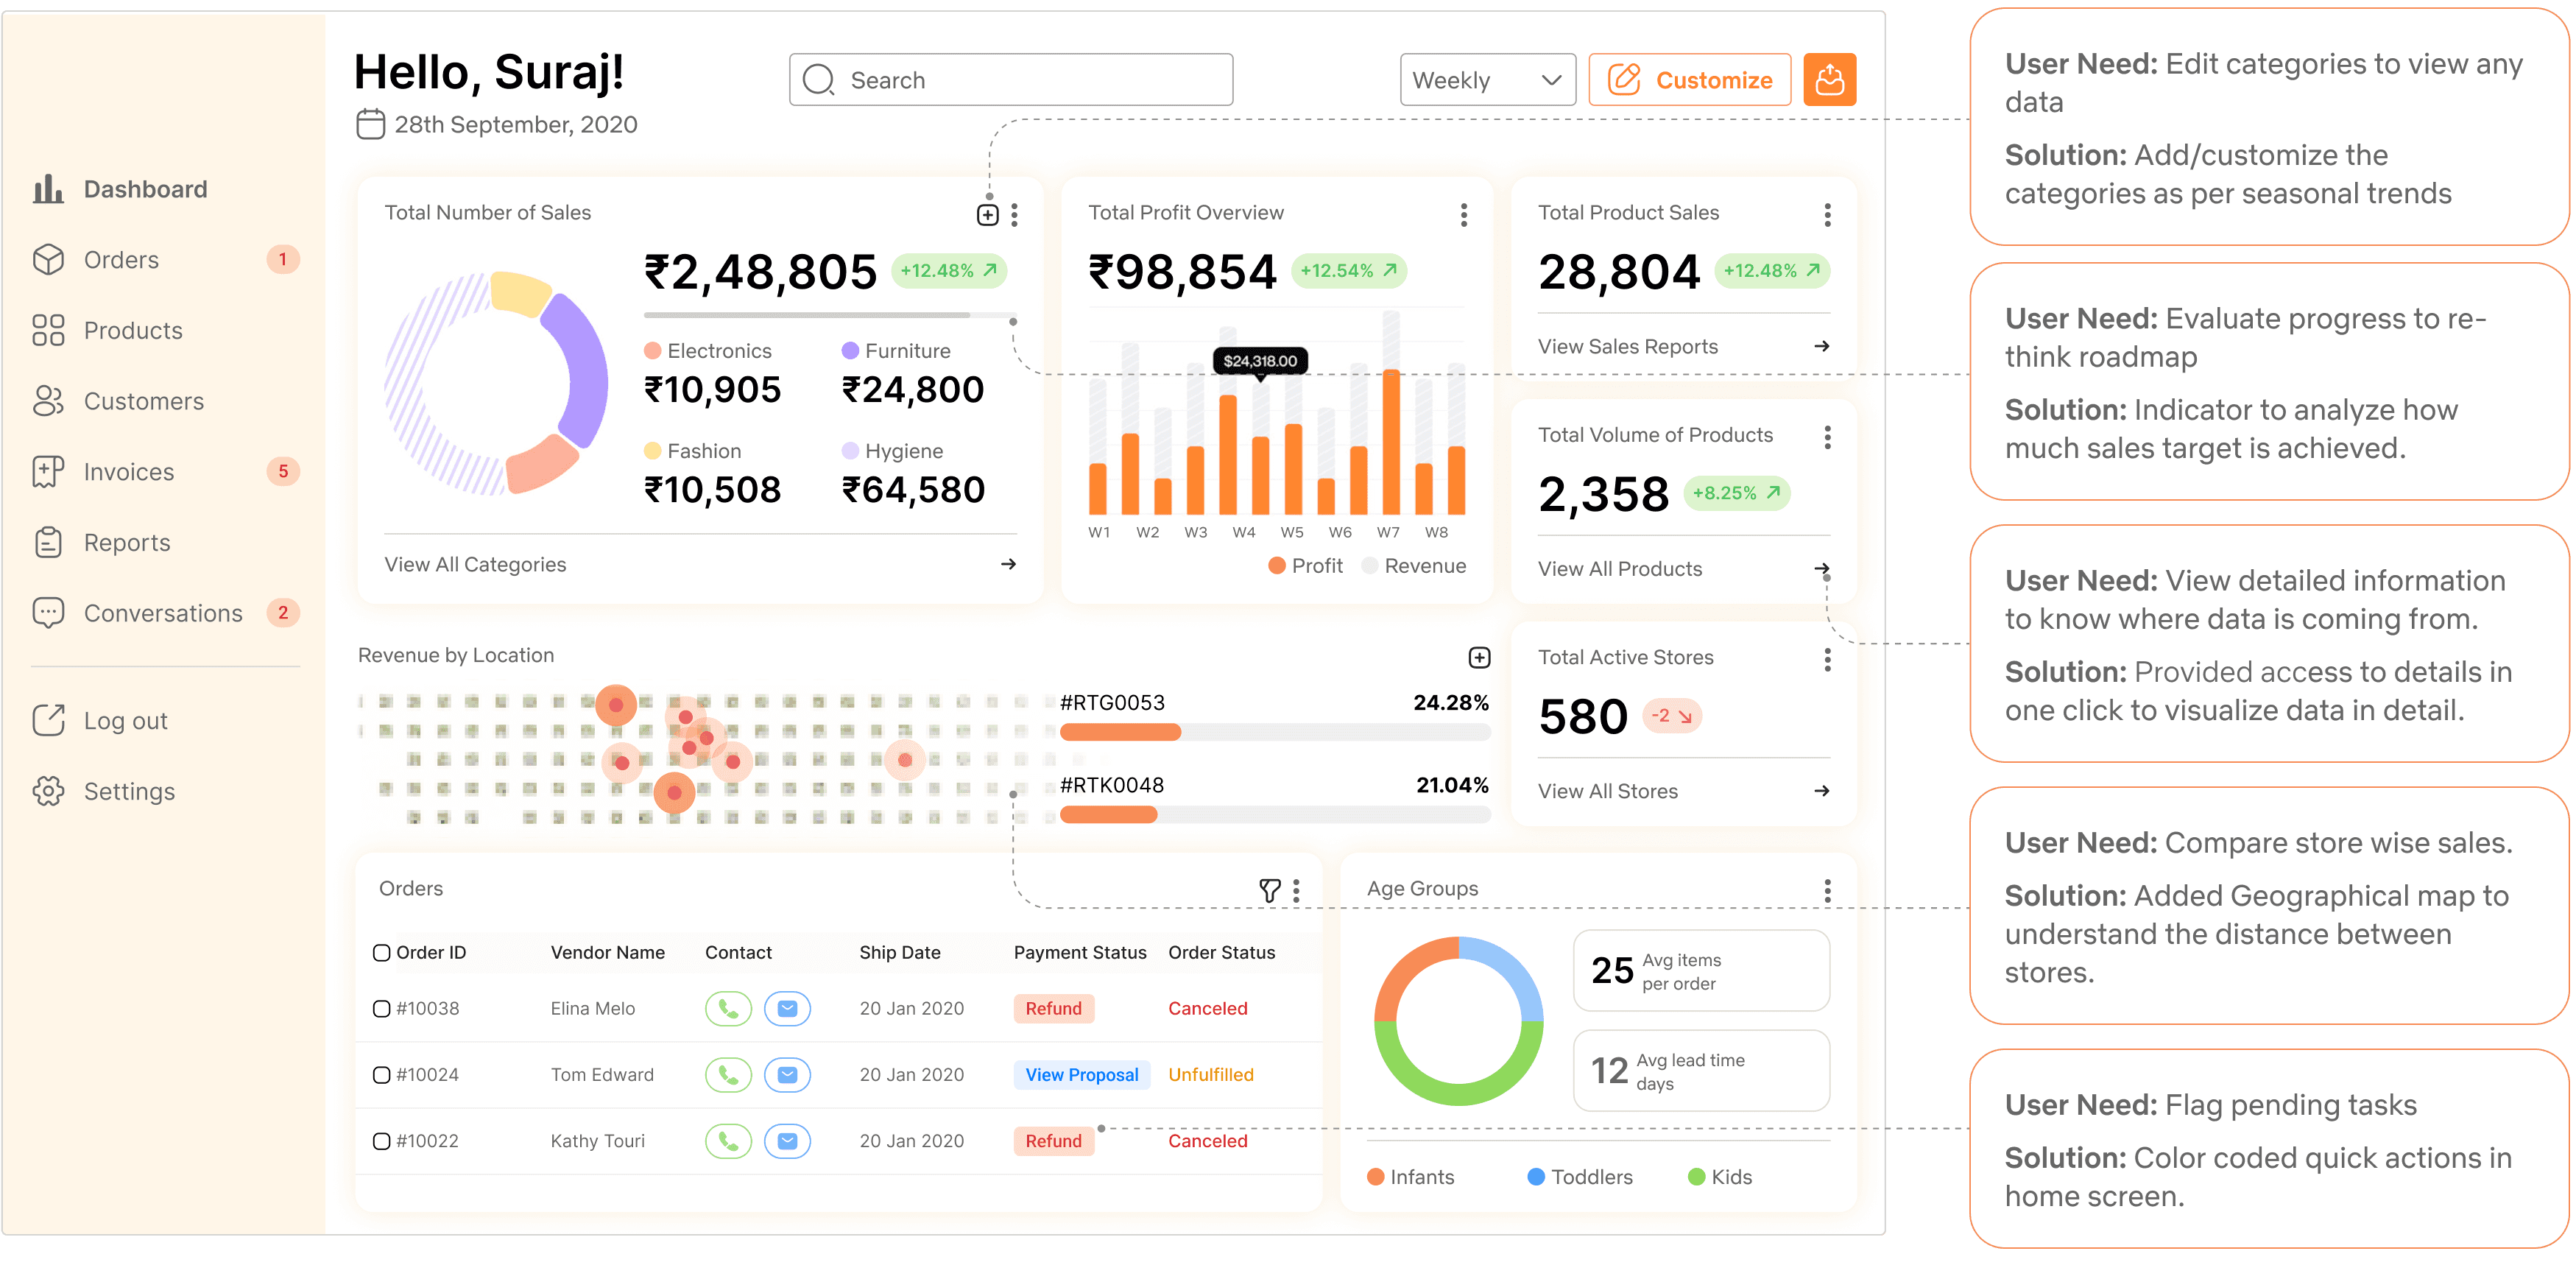
Task: Click View Proposal for order #10024
Action: point(1081,1075)
